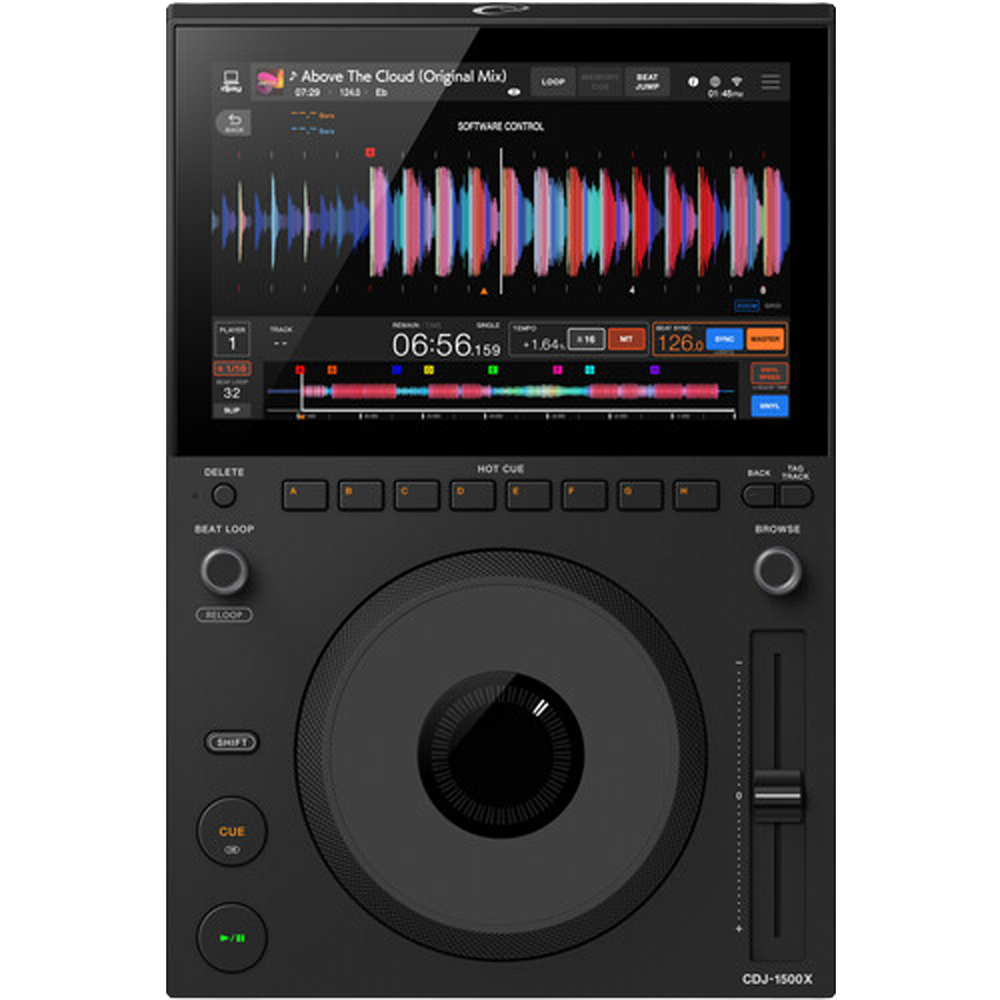The height and width of the screenshot is (1000, 1000).
Task: Tap the red hot cue marker above the waveform
Action: [x=370, y=152]
